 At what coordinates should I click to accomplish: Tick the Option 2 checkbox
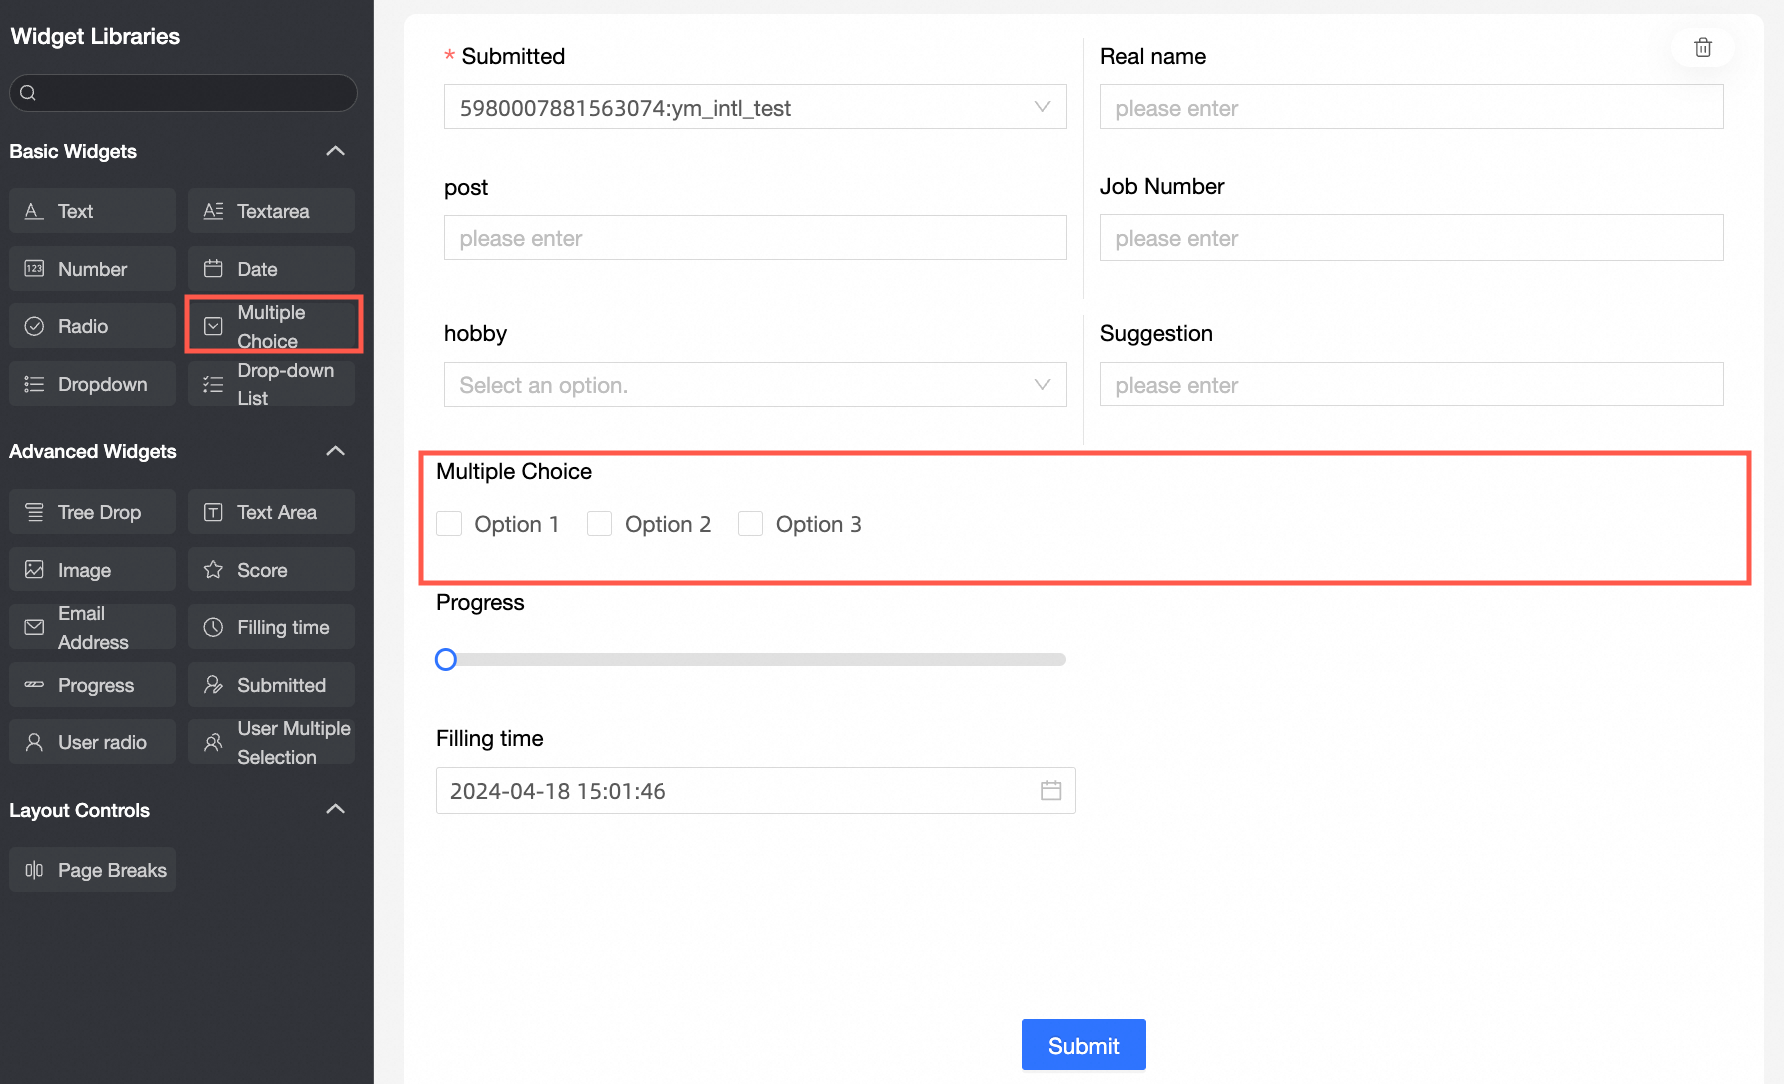[x=600, y=524]
